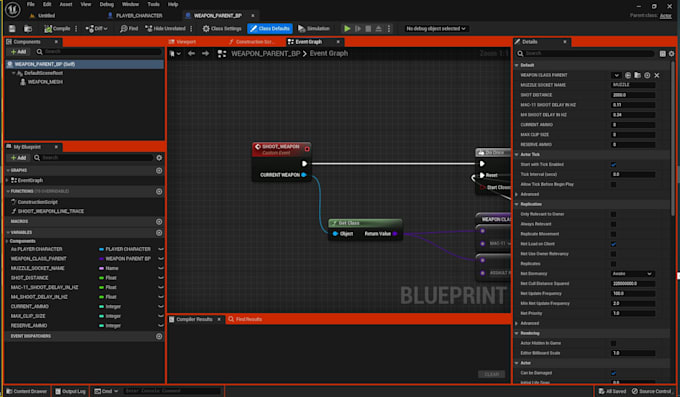Toggle visibility eye for SHOT_DISTANCE variable
This screenshot has height=397, width=680.
pyautogui.click(x=160, y=278)
